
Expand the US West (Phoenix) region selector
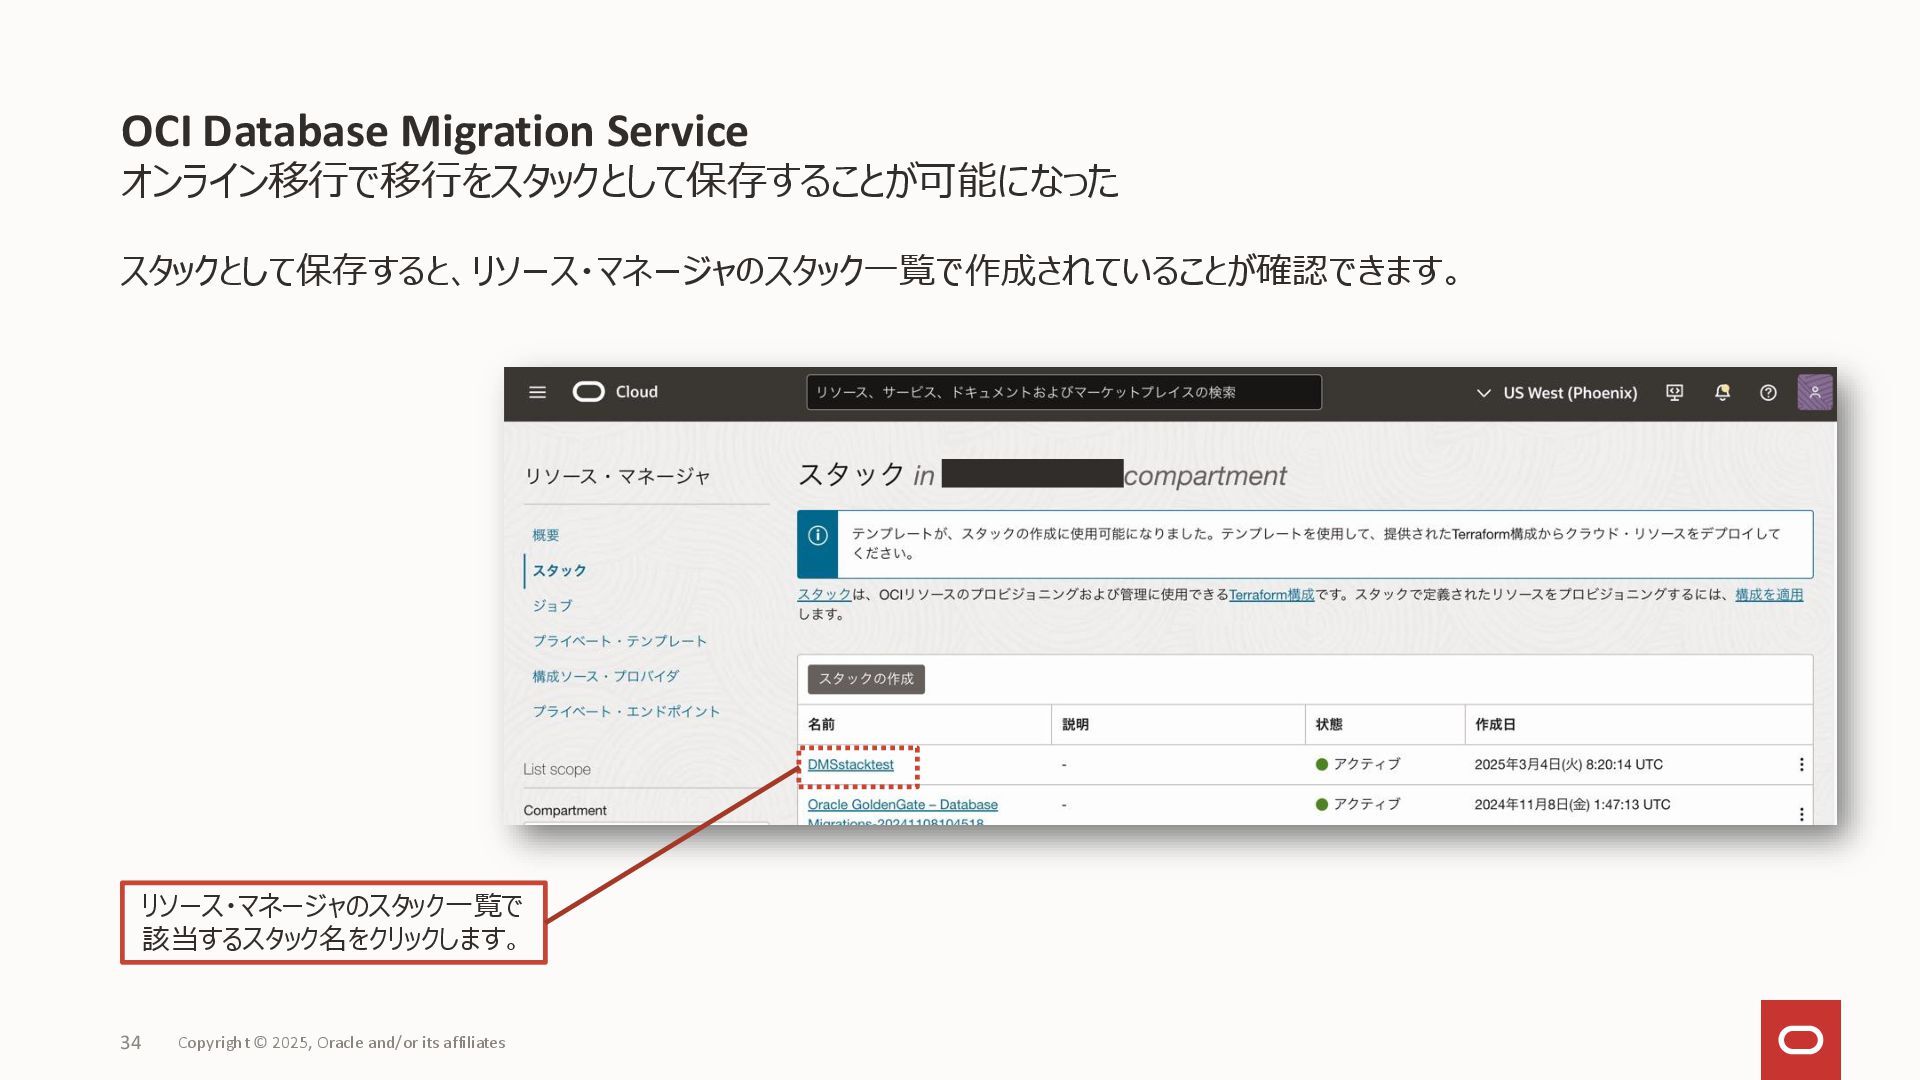coord(1557,393)
